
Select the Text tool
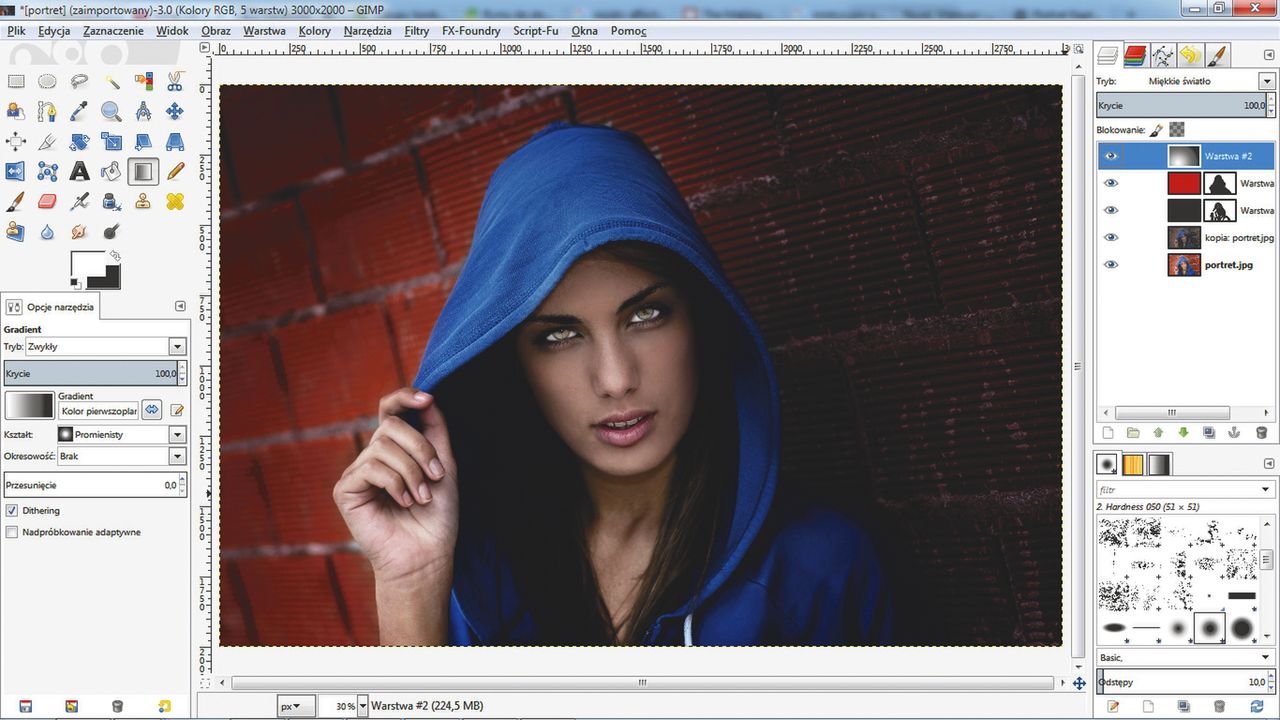79,171
